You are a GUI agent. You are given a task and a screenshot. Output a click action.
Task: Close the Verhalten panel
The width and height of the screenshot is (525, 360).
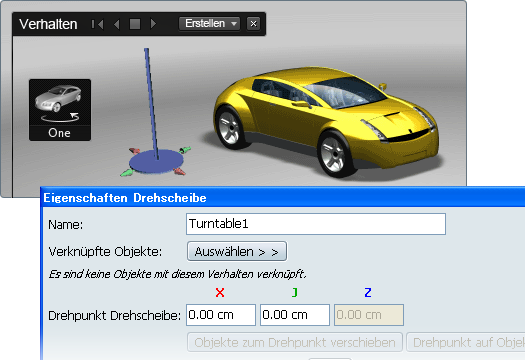point(253,24)
